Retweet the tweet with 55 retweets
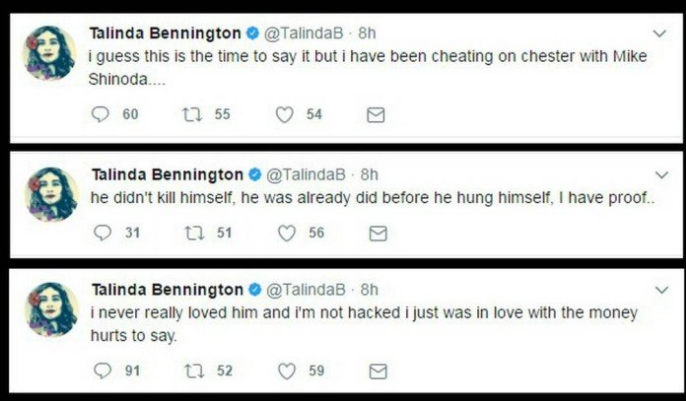Image resolution: width=686 pixels, height=401 pixels. coord(189,115)
